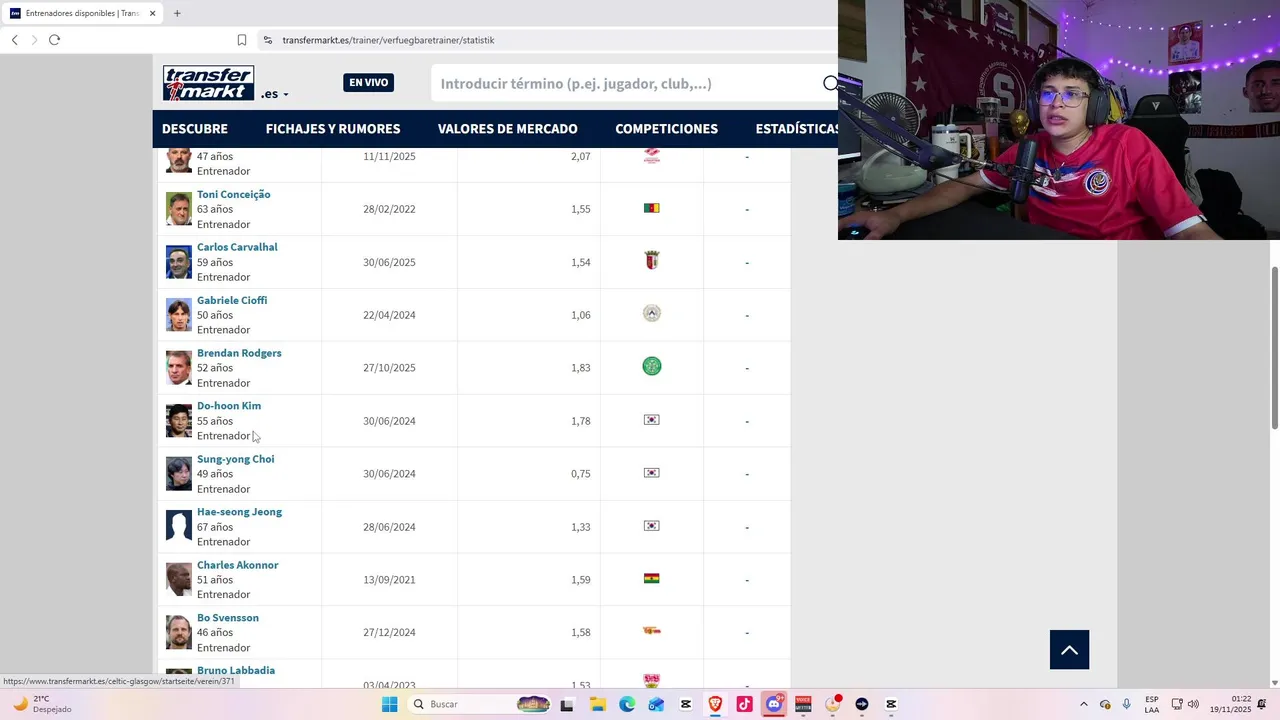Open the VALORES DE MERCADO menu
This screenshot has width=1280, height=720.
click(x=507, y=129)
